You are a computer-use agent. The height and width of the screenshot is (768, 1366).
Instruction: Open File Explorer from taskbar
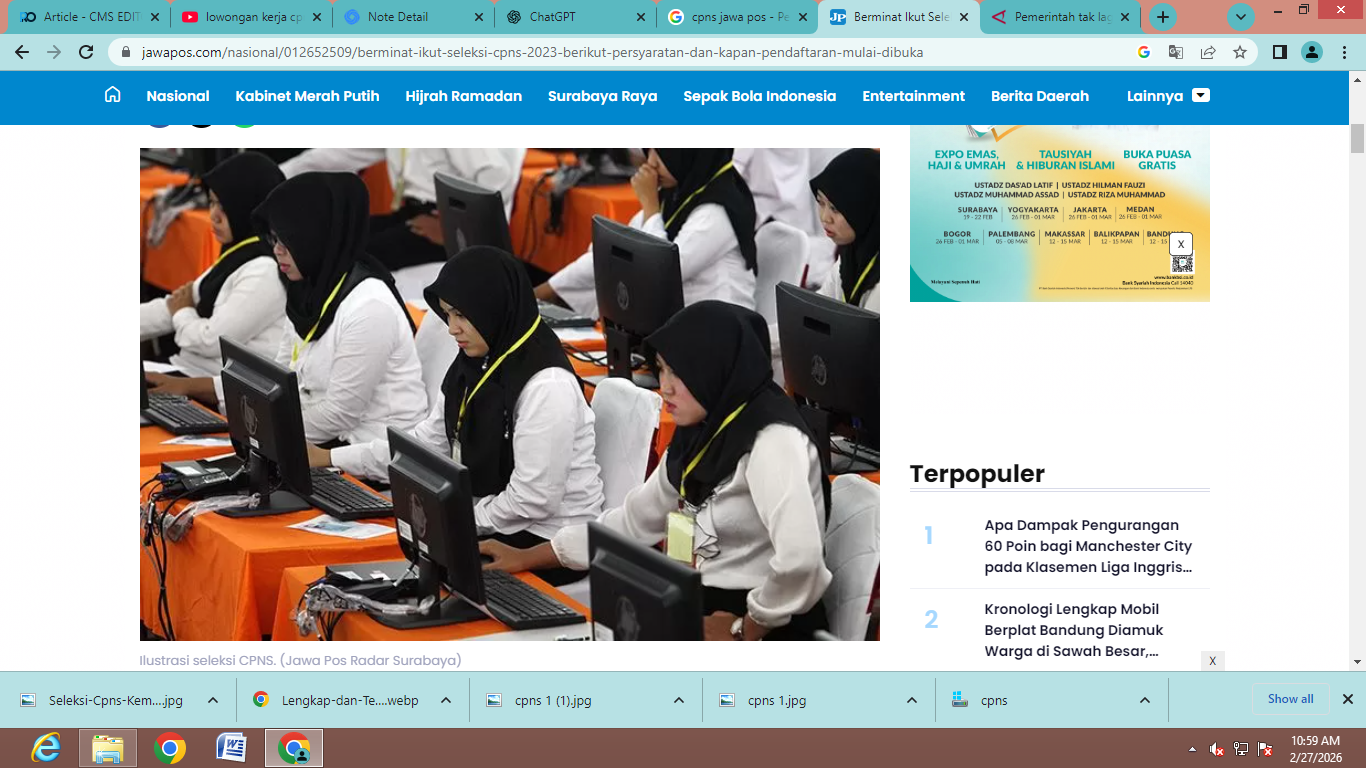pyautogui.click(x=108, y=748)
